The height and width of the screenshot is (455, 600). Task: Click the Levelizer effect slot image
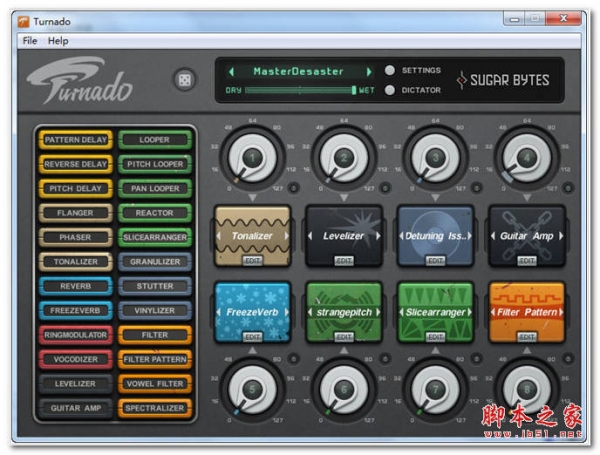344,236
